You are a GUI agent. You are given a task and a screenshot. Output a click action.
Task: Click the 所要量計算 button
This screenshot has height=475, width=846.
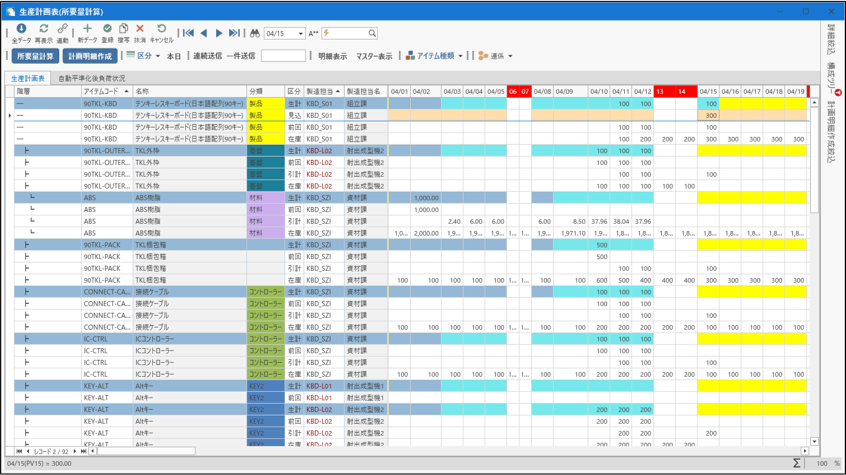(35, 56)
